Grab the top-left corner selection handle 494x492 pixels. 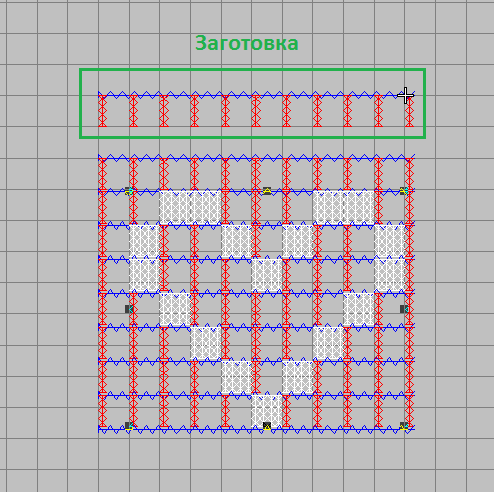coord(129,191)
